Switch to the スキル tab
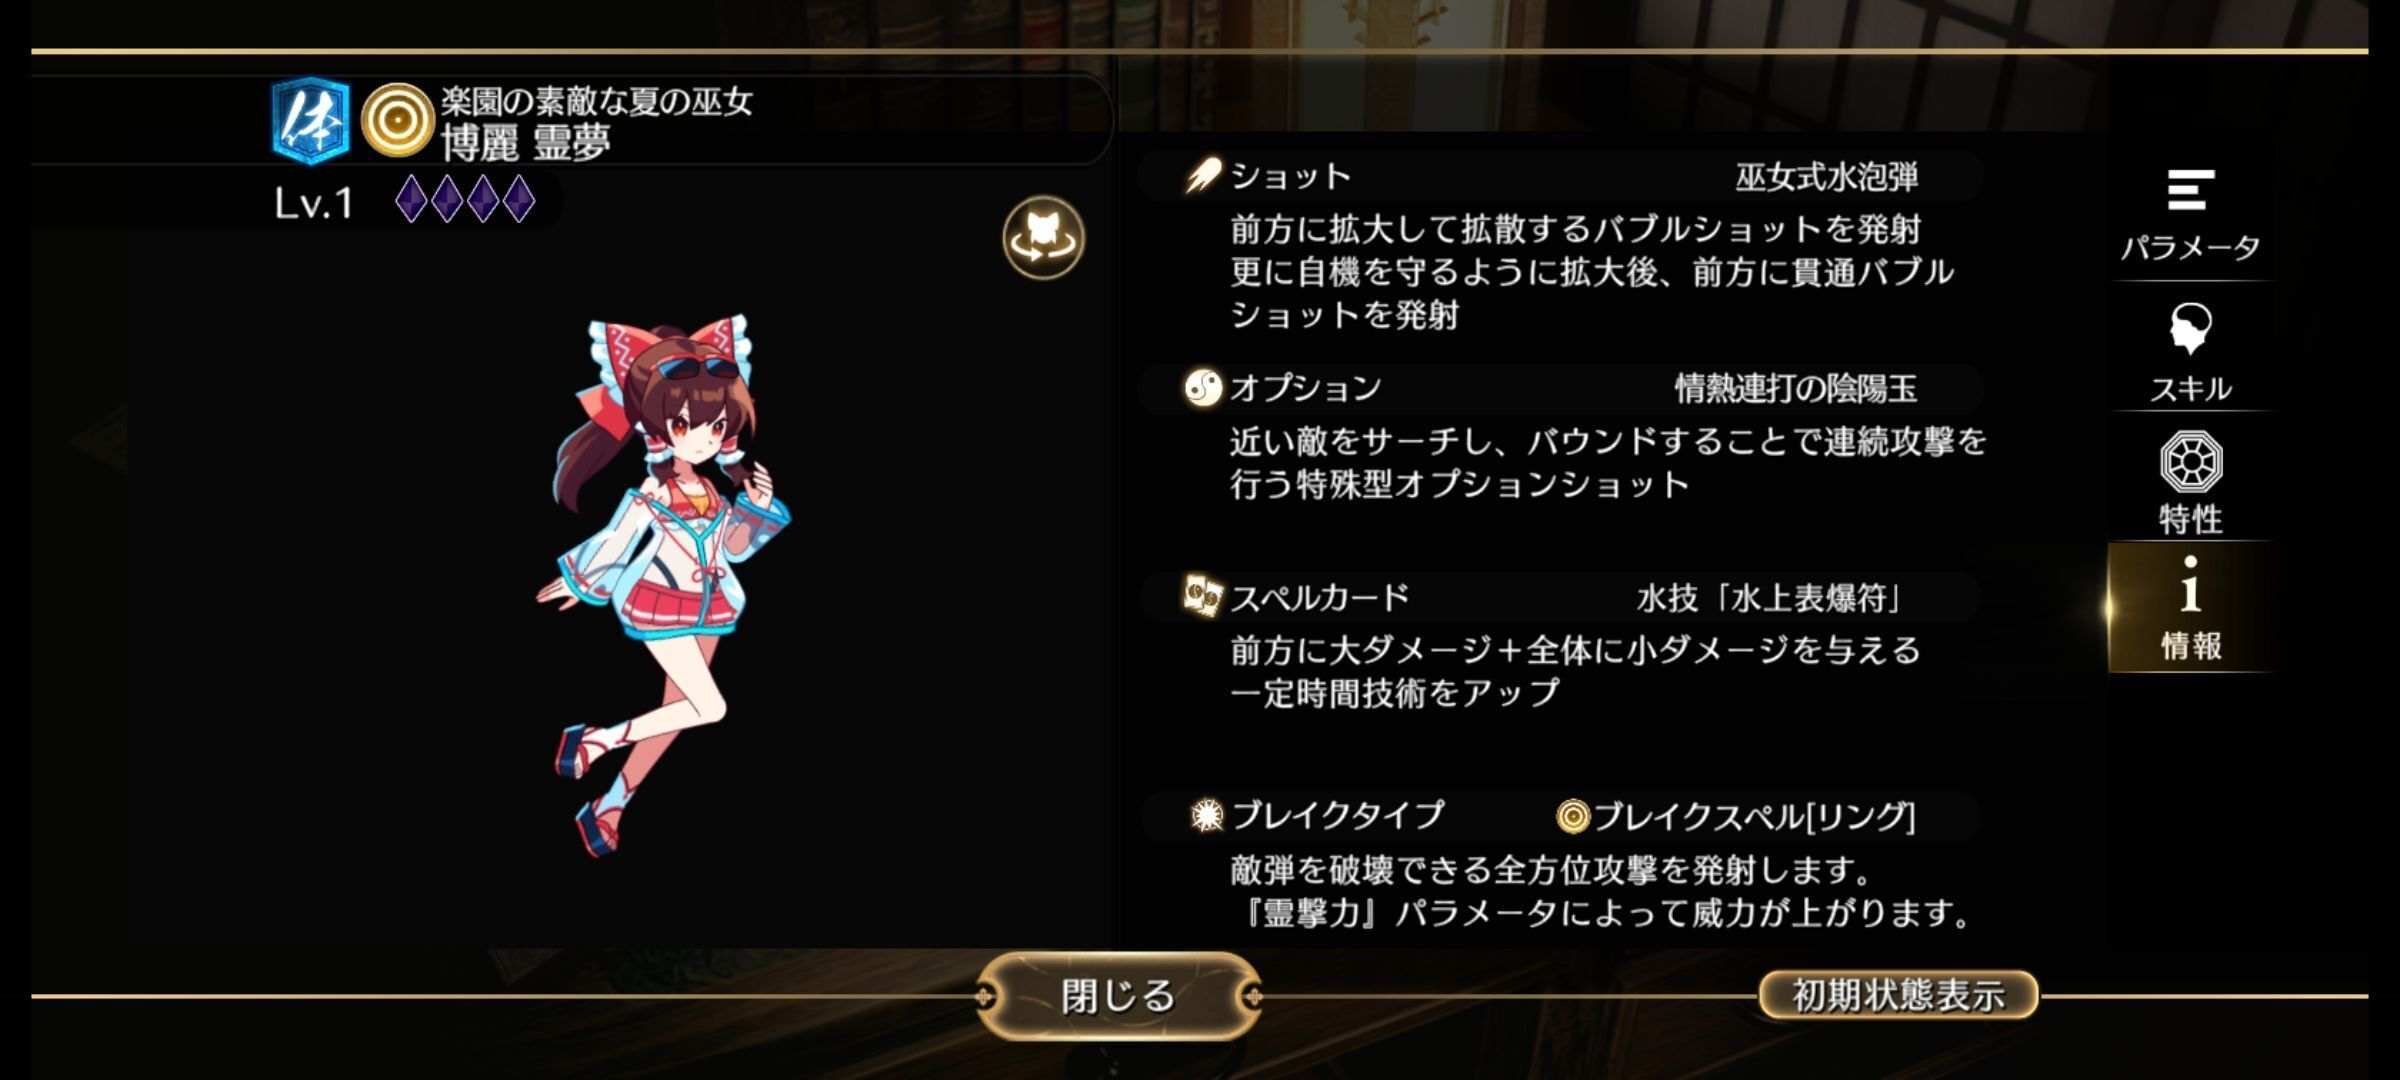This screenshot has width=2400, height=1080. coord(2190,352)
